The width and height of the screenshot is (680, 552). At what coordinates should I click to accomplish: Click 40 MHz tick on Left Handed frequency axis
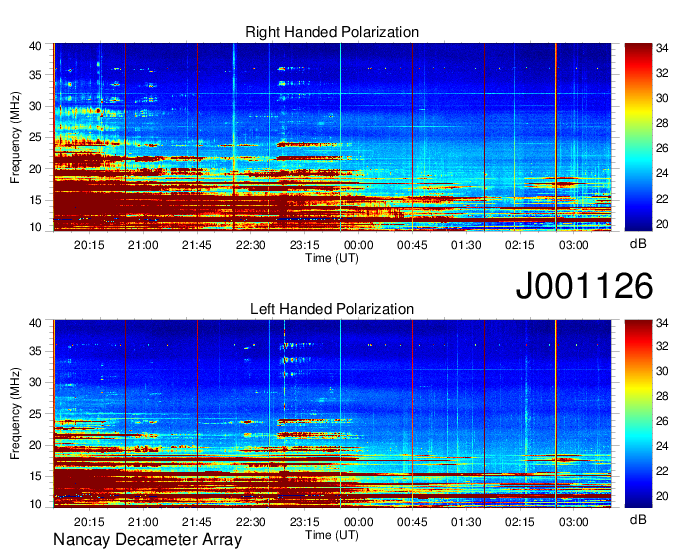pyautogui.click(x=35, y=323)
